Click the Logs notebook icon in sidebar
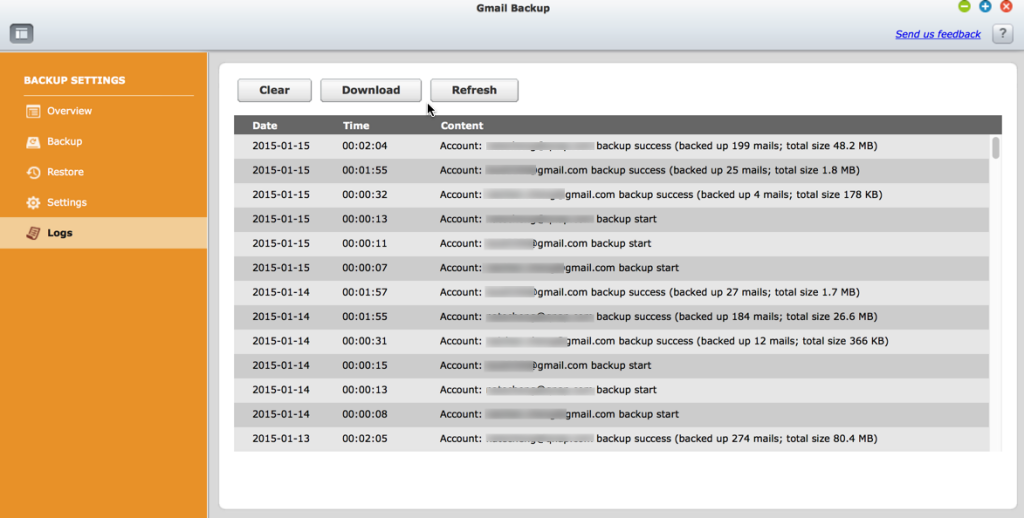 pyautogui.click(x=33, y=233)
